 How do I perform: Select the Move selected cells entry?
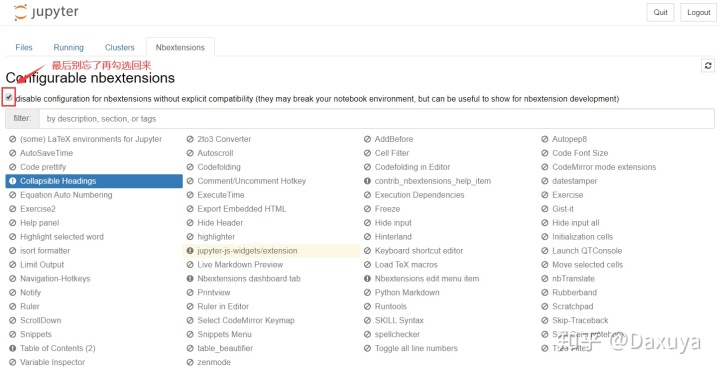[587, 265]
